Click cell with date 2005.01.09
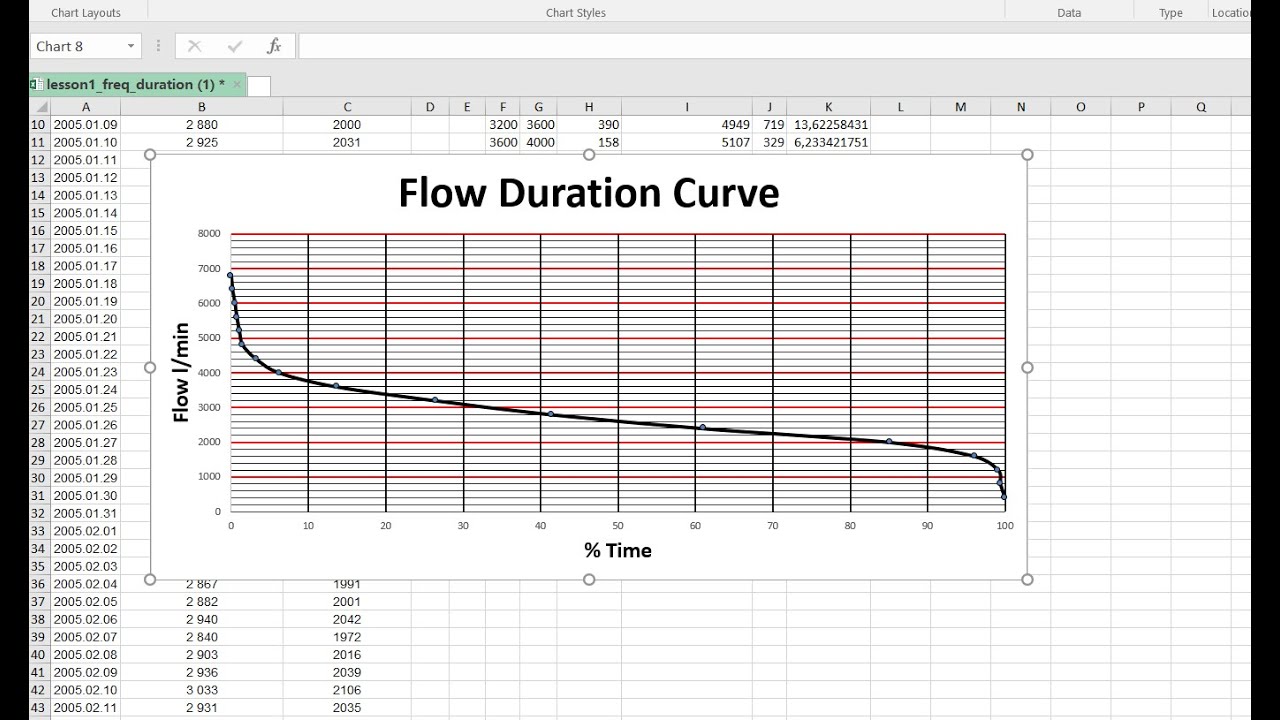The width and height of the screenshot is (1280, 720). [86, 125]
